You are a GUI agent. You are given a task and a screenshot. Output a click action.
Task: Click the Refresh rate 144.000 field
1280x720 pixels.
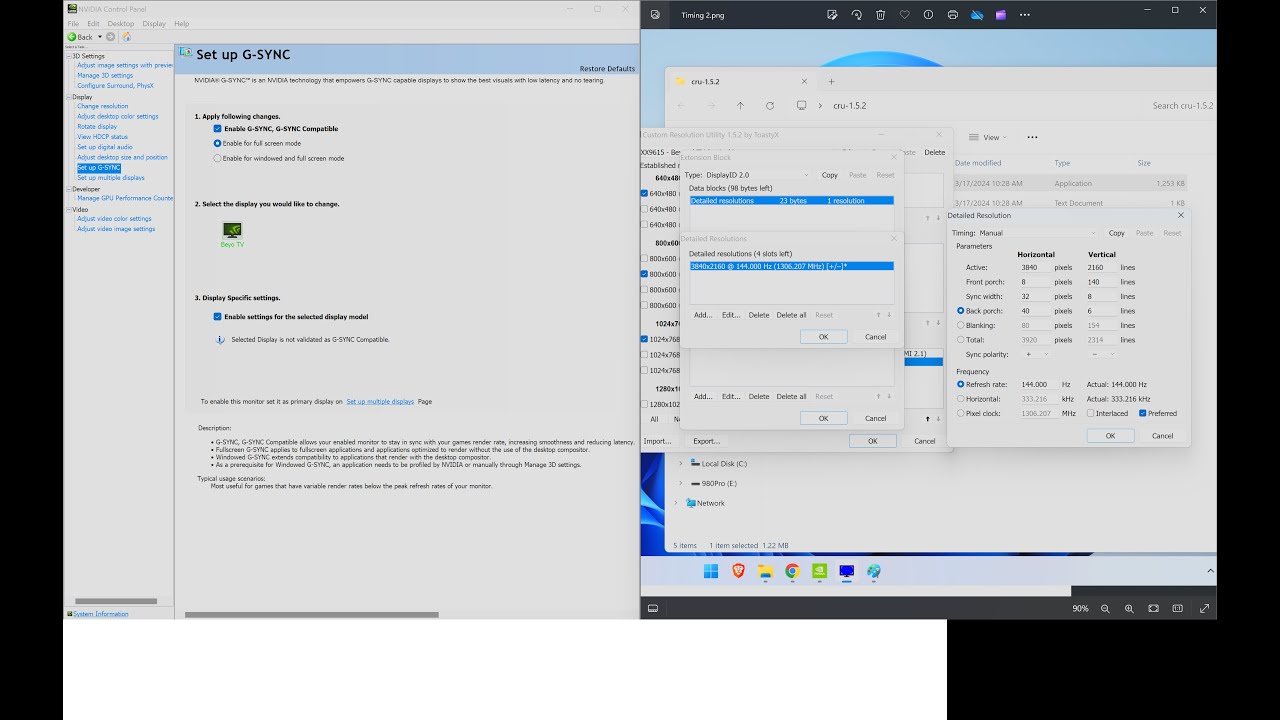click(x=1036, y=384)
